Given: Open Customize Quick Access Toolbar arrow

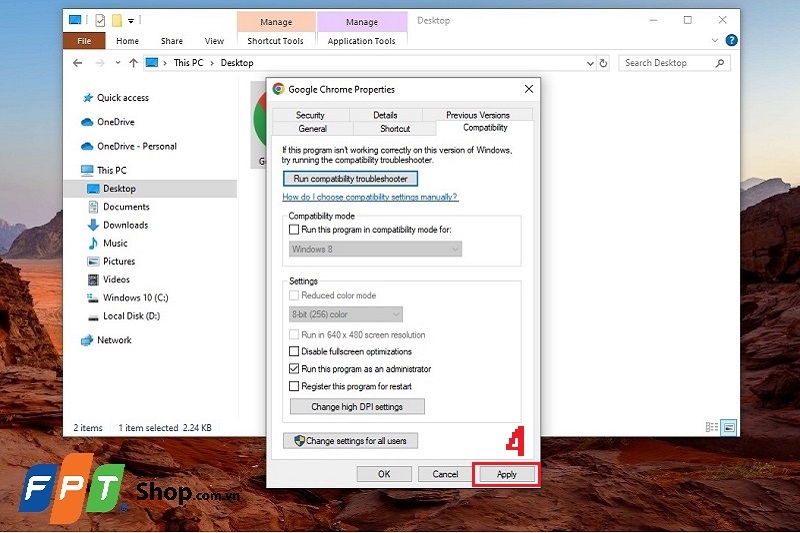Looking at the screenshot, I should pos(131,21).
